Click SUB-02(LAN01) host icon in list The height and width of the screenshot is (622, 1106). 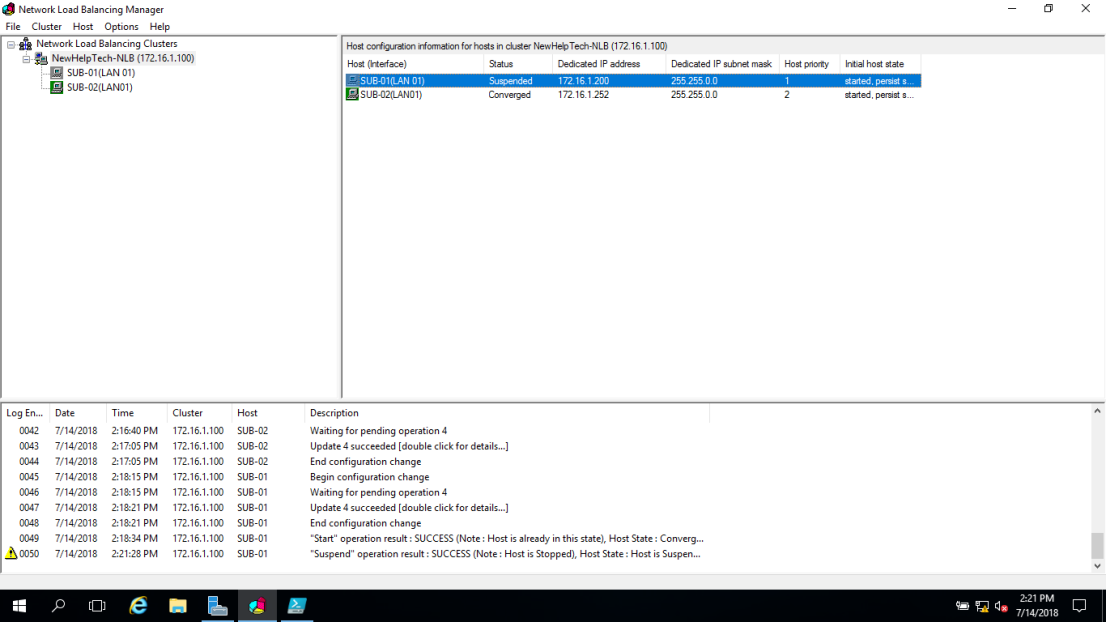tap(352, 94)
